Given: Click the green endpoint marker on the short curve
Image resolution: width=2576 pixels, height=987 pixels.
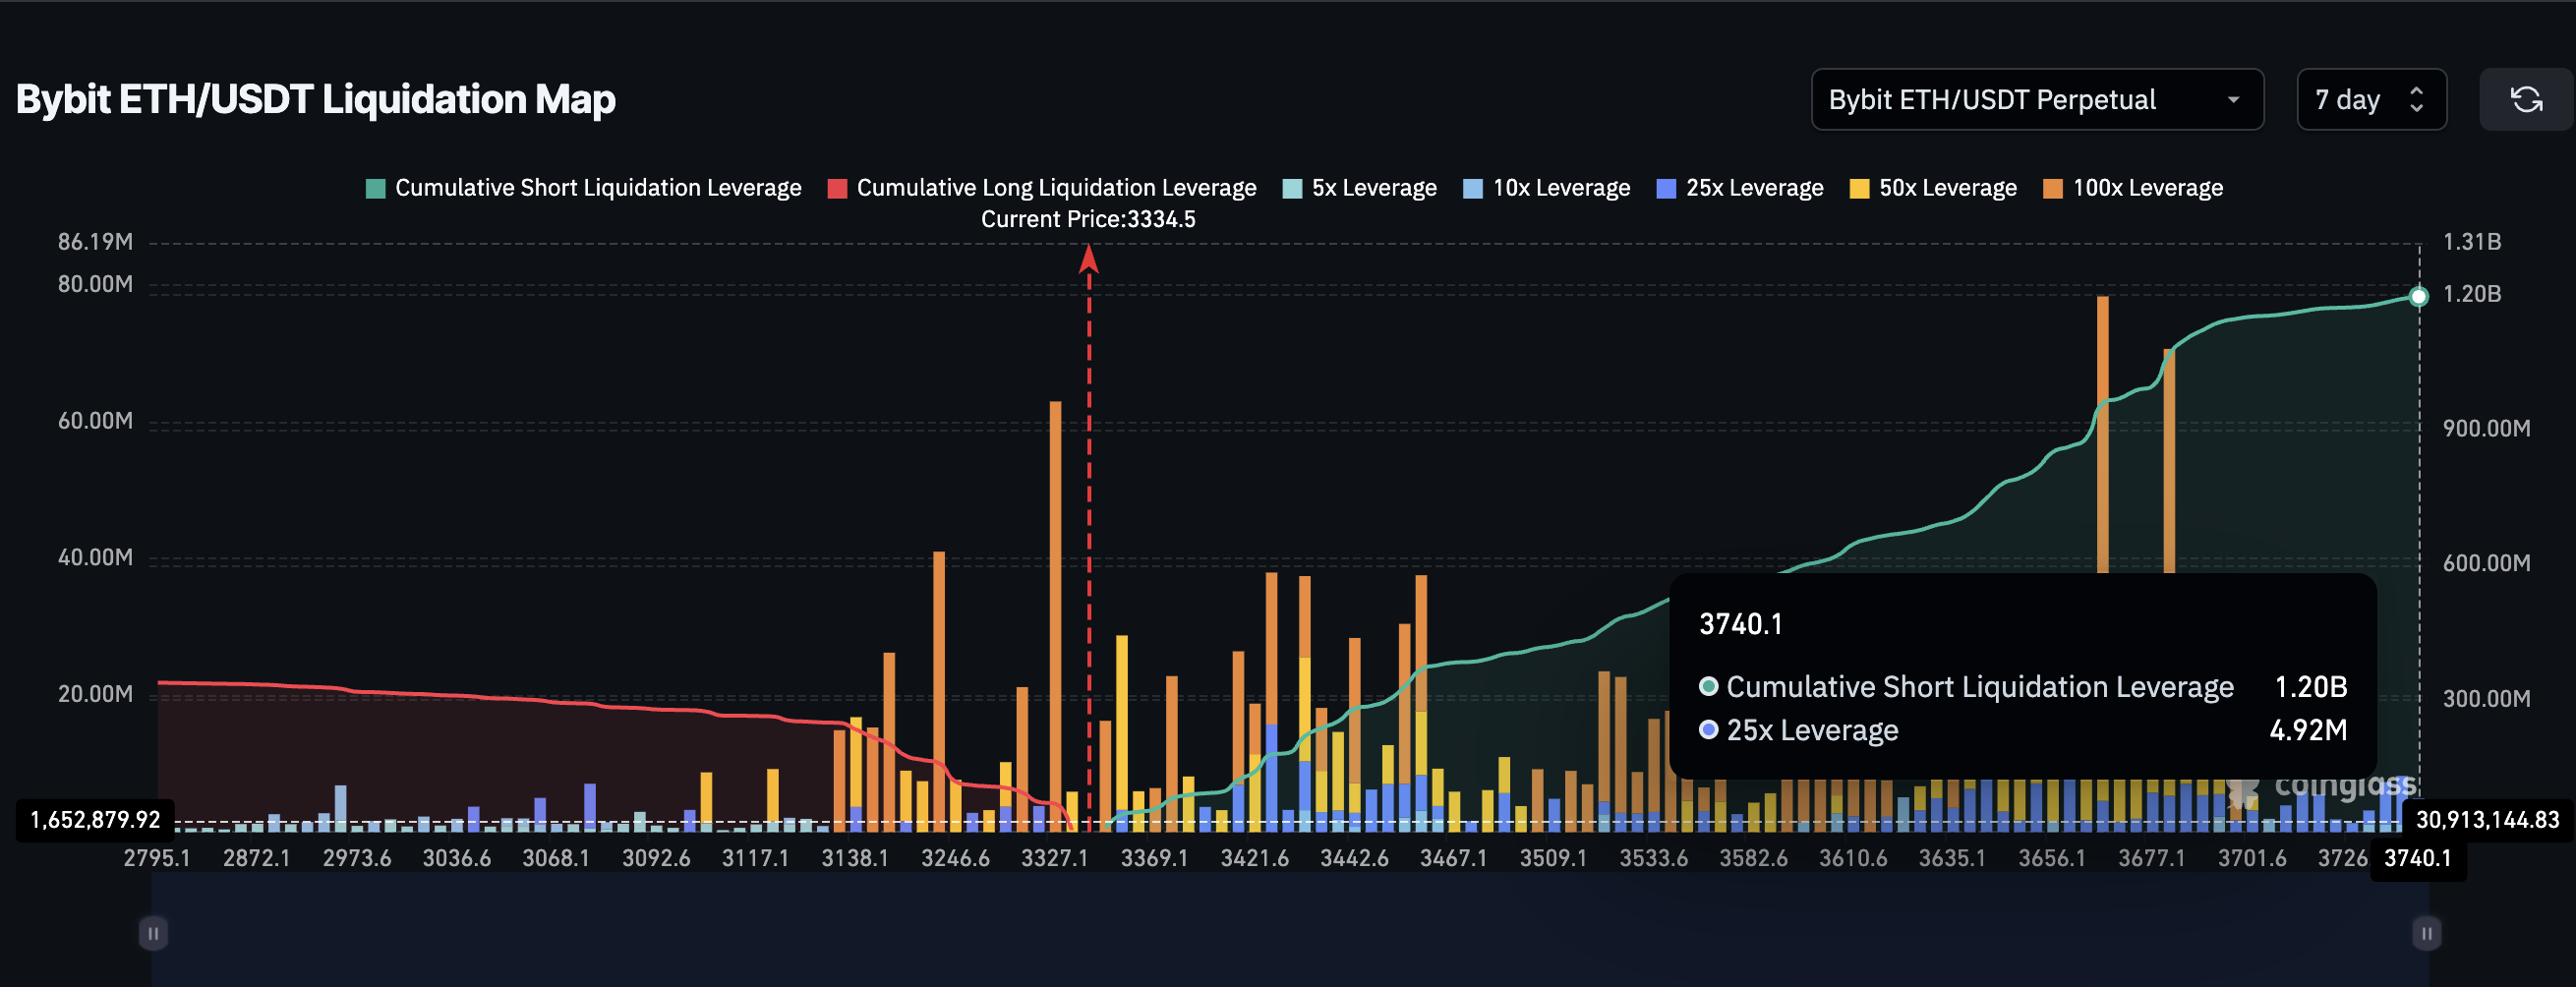Looking at the screenshot, I should point(2419,296).
